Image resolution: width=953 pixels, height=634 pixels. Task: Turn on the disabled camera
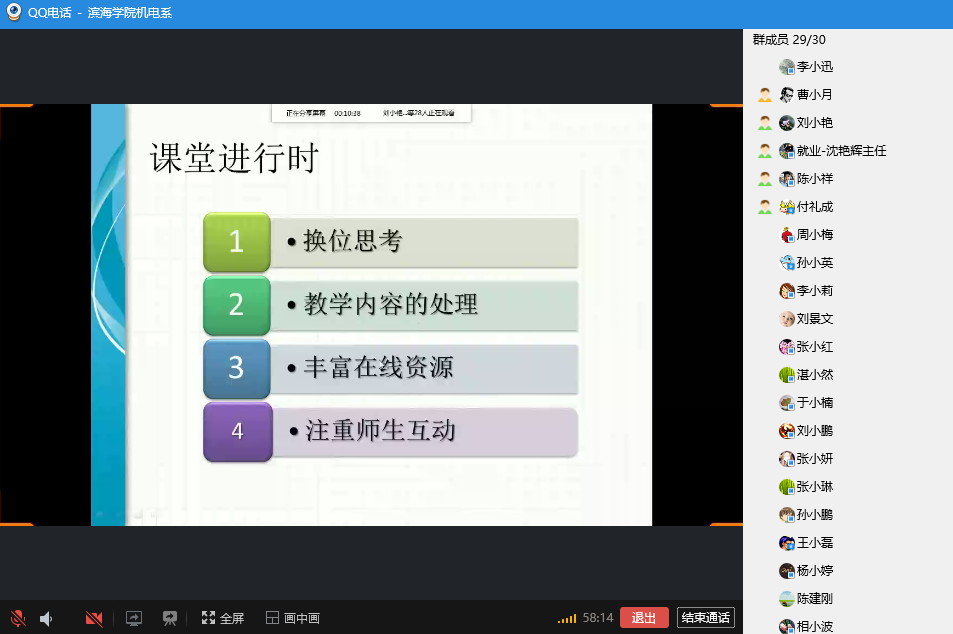94,619
